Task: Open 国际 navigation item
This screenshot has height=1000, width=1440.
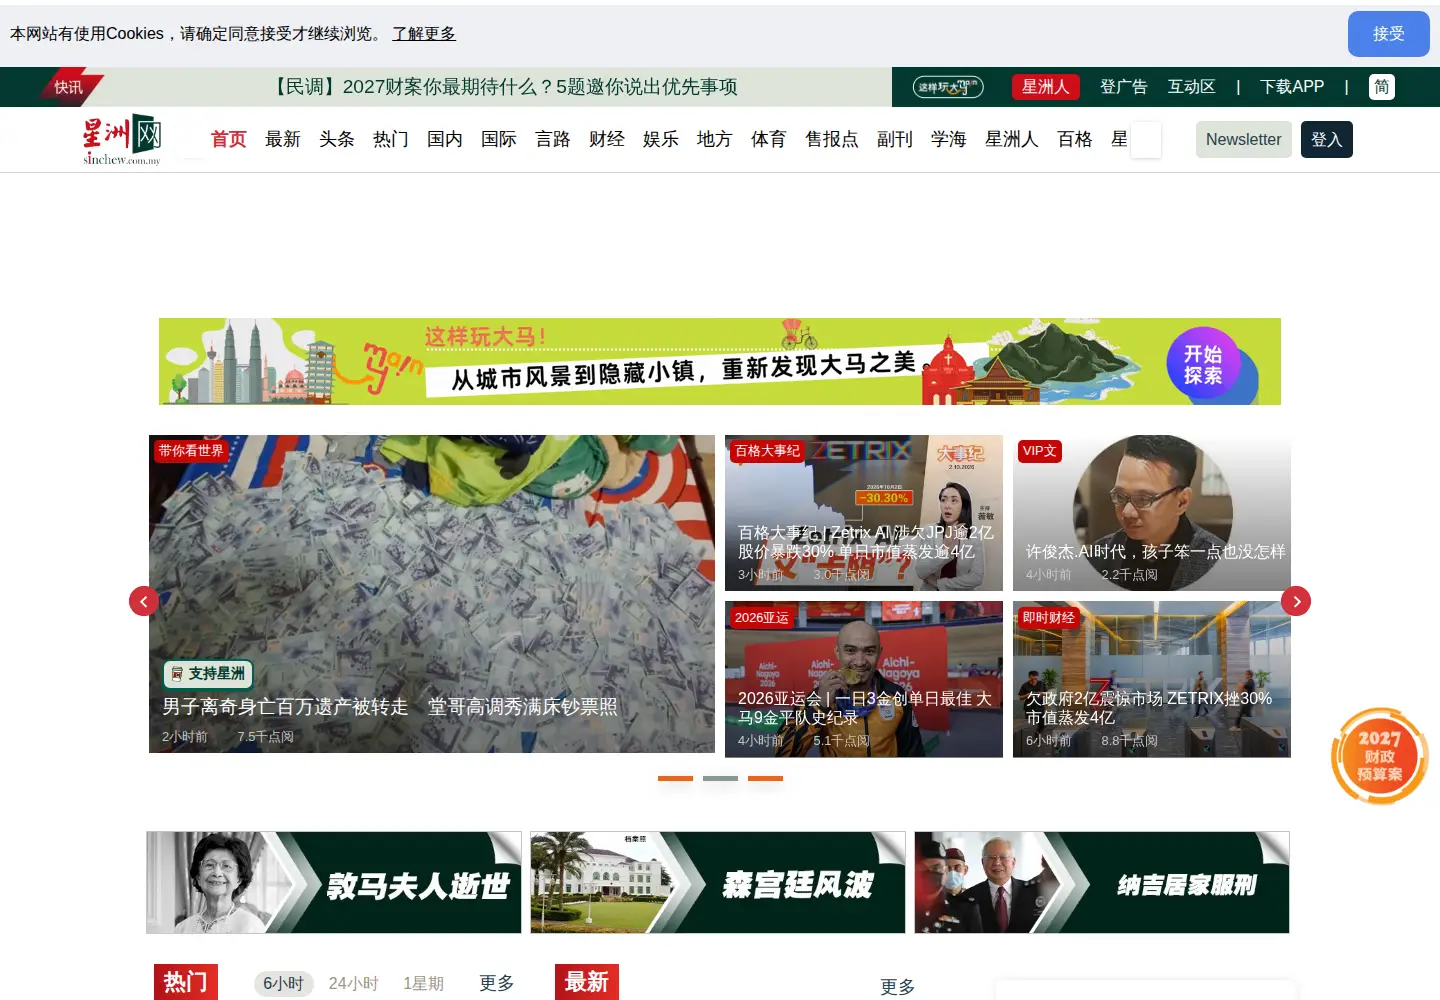Action: point(499,139)
